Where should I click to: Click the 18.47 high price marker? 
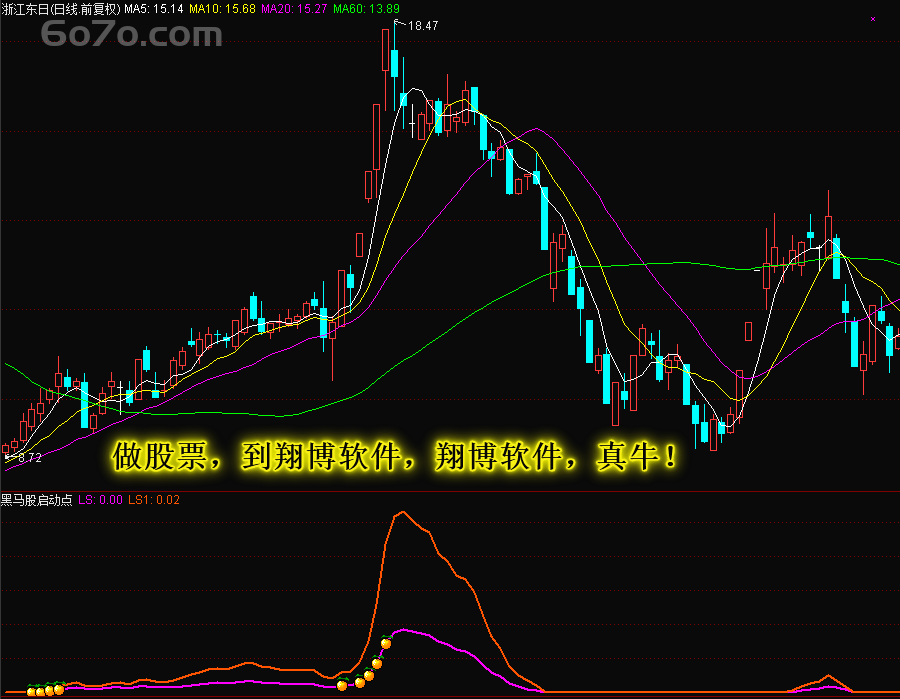click(x=422, y=26)
